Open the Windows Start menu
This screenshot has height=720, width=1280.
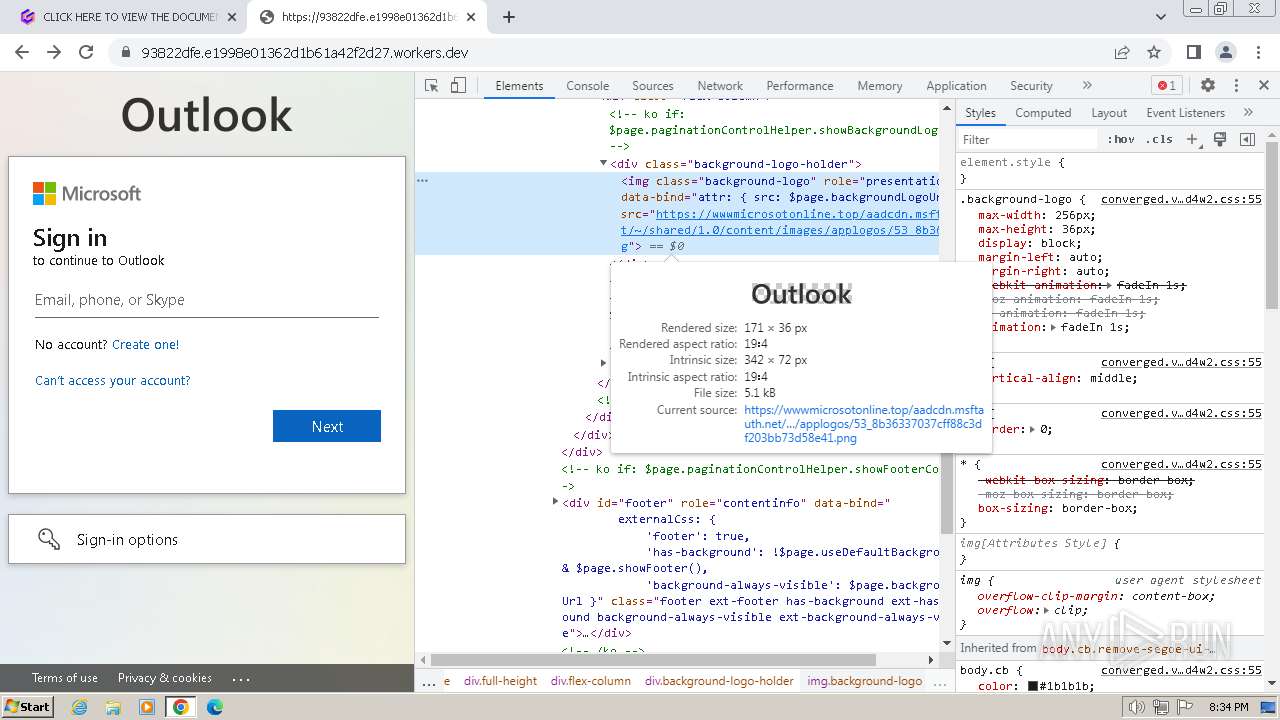point(28,706)
